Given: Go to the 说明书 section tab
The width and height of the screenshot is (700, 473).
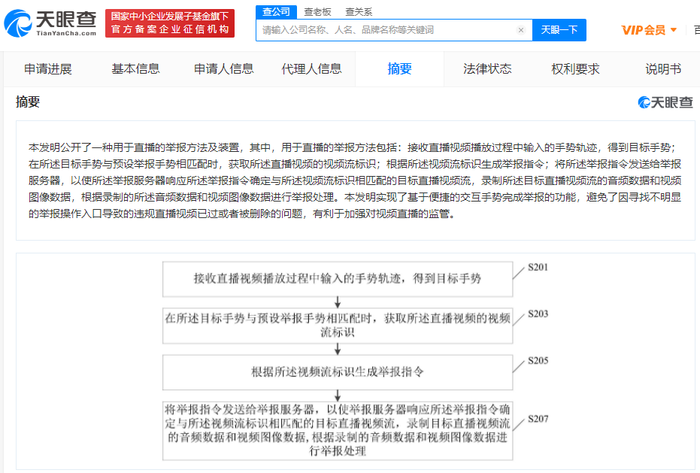Looking at the screenshot, I should coord(663,69).
